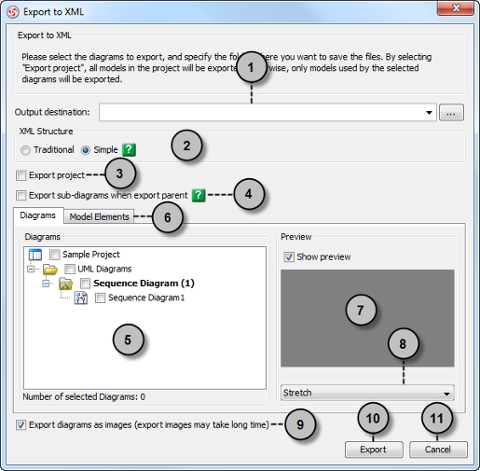Select the Sample Project tree label
Viewport: 480px width, 471px height.
91,255
